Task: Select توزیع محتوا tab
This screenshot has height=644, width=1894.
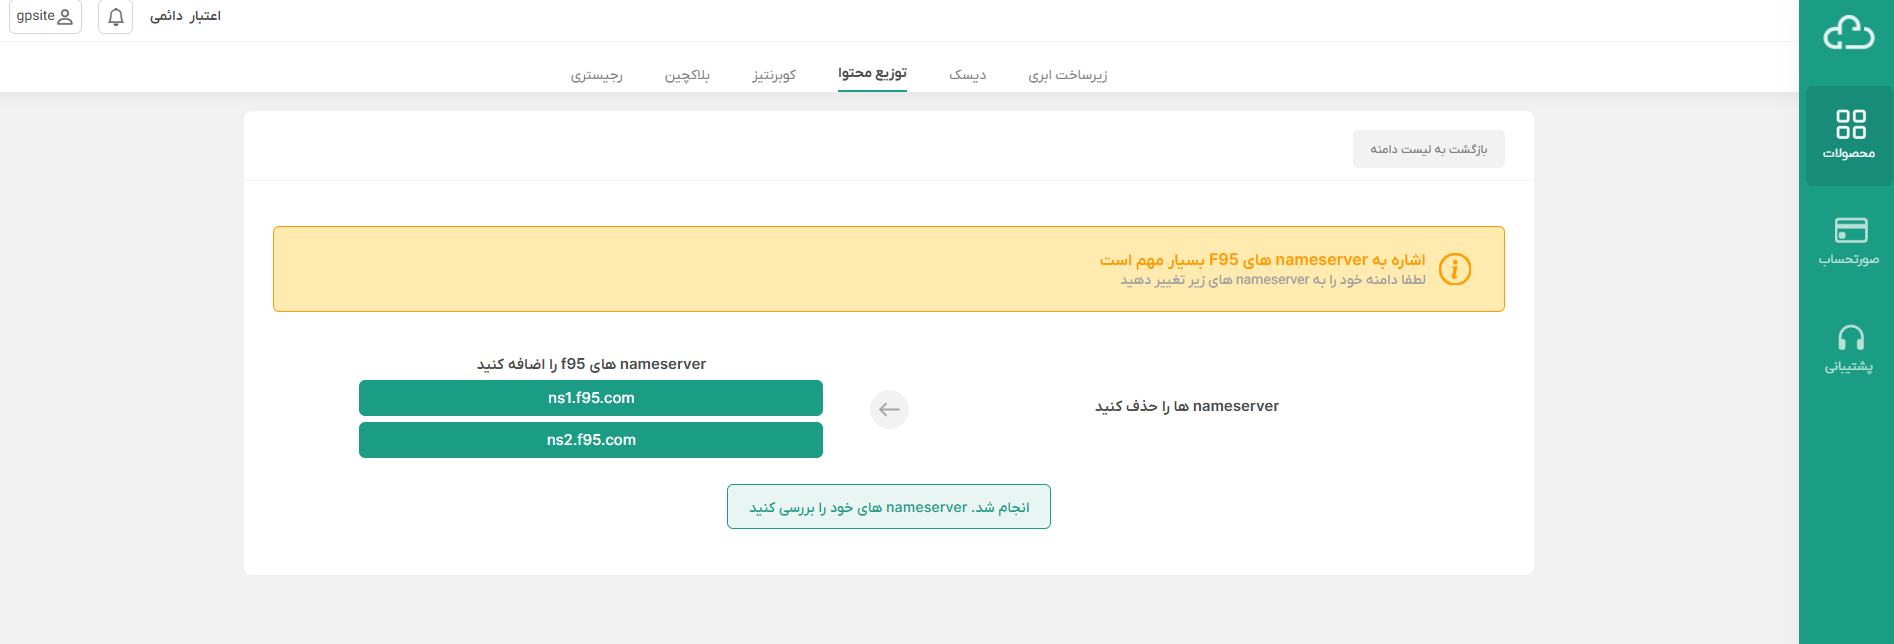Action: (x=872, y=73)
